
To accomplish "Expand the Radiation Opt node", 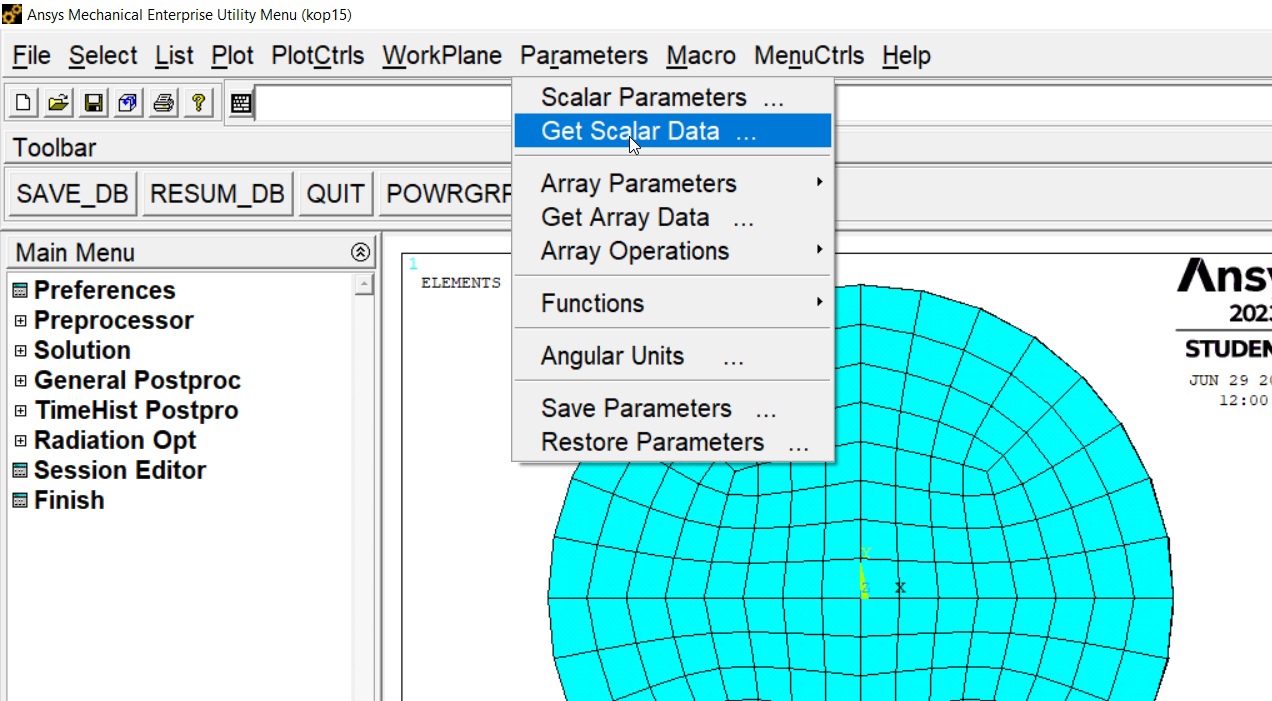I will [x=20, y=441].
